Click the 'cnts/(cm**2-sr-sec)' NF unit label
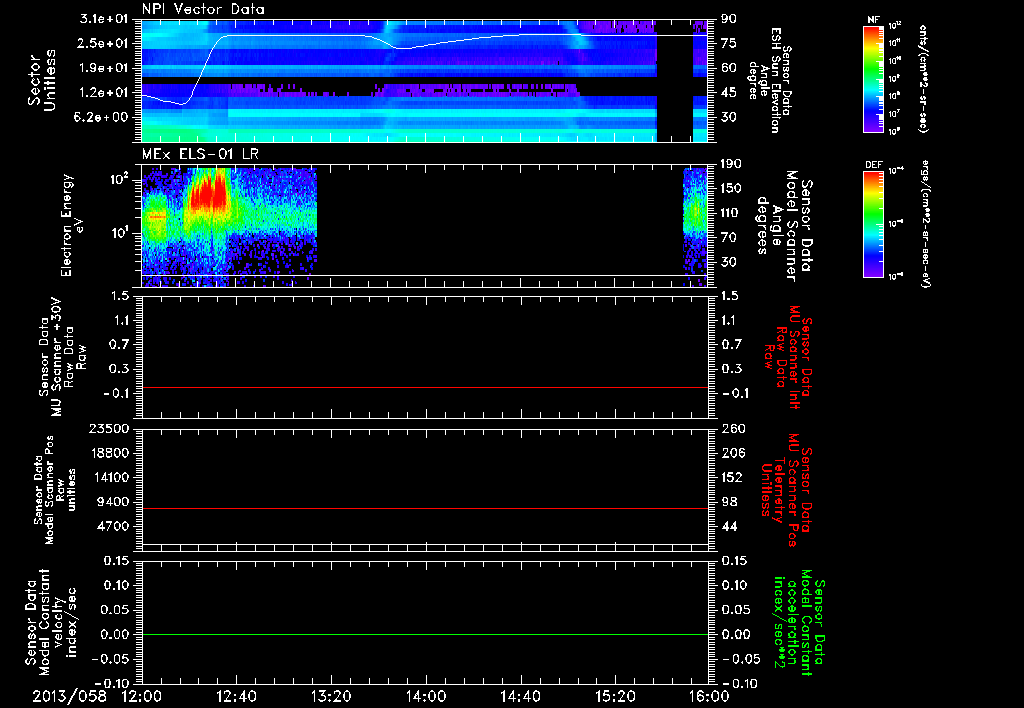This screenshot has height=708, width=1024. [923, 78]
